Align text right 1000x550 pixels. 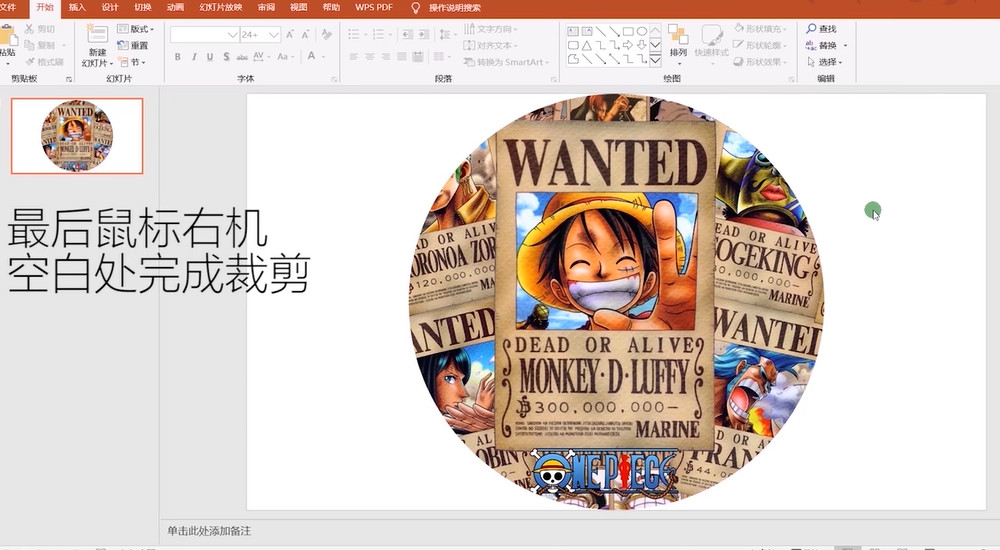385,57
